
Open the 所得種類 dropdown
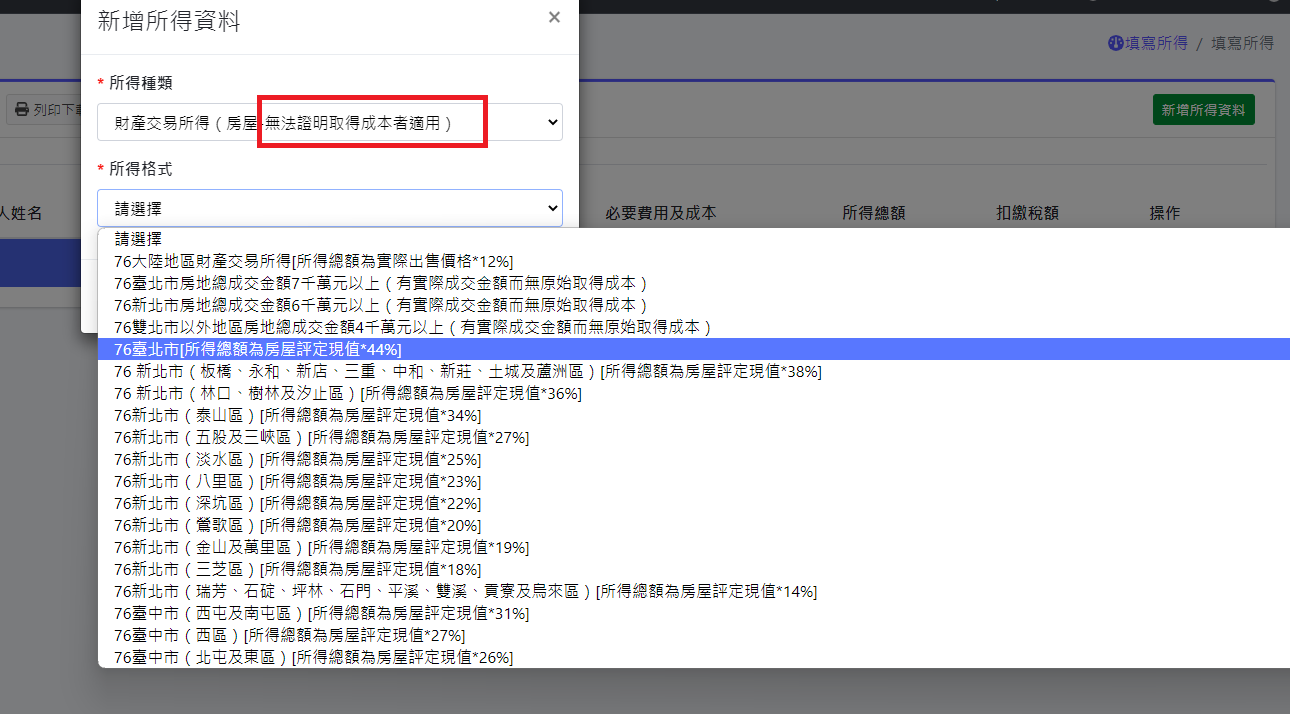330,122
